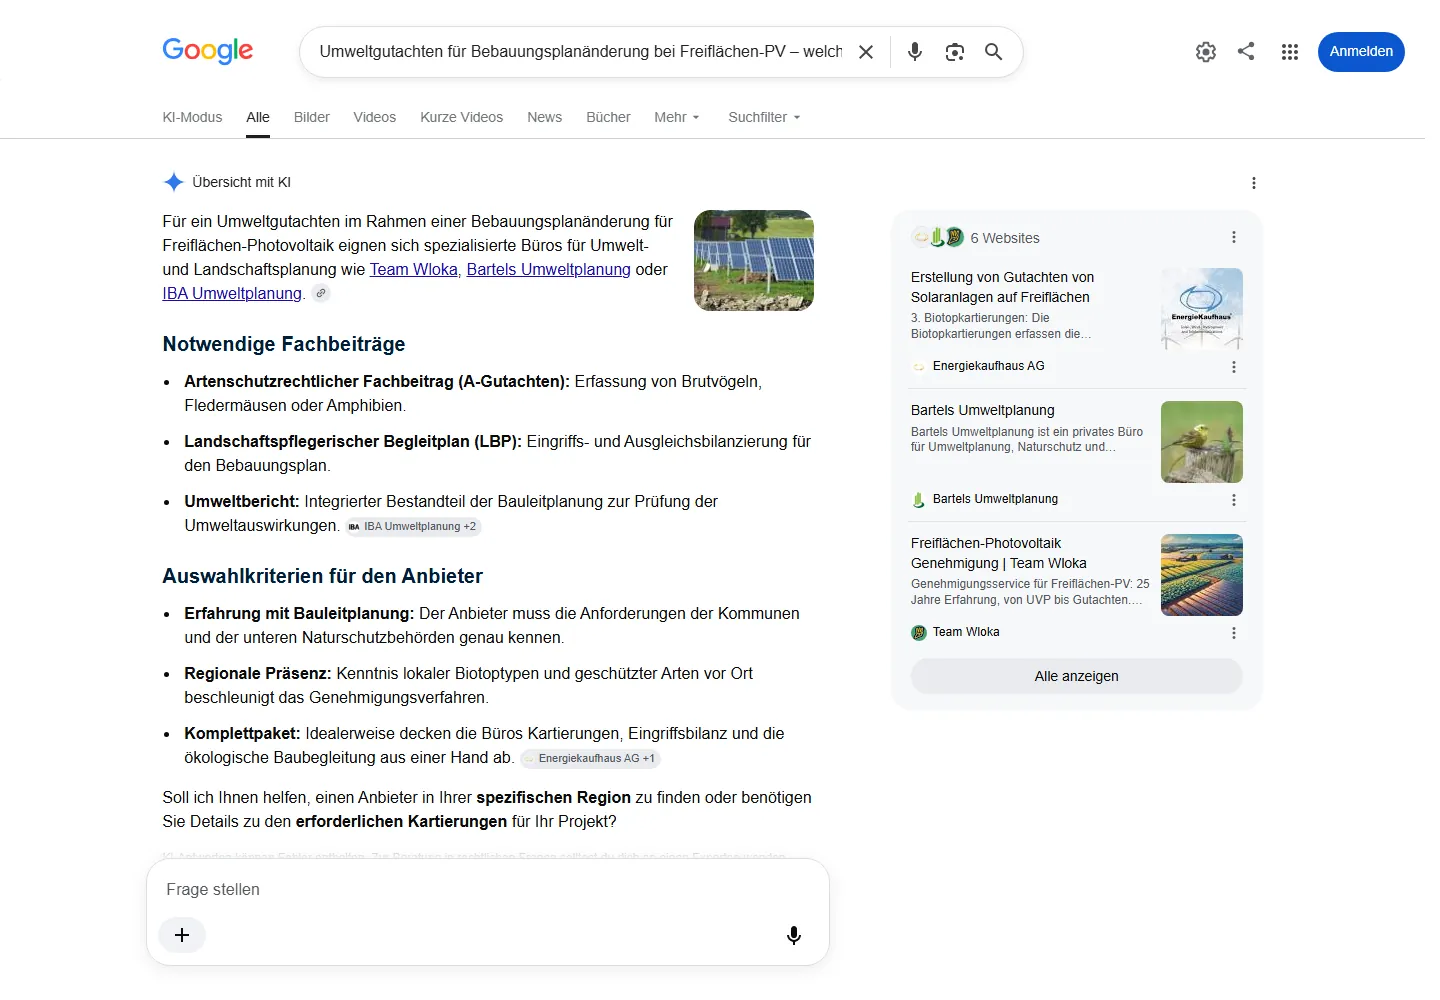This screenshot has height=1000, width=1440.
Task: Open three-dot menu for Team Wloka source
Action: pyautogui.click(x=1234, y=633)
